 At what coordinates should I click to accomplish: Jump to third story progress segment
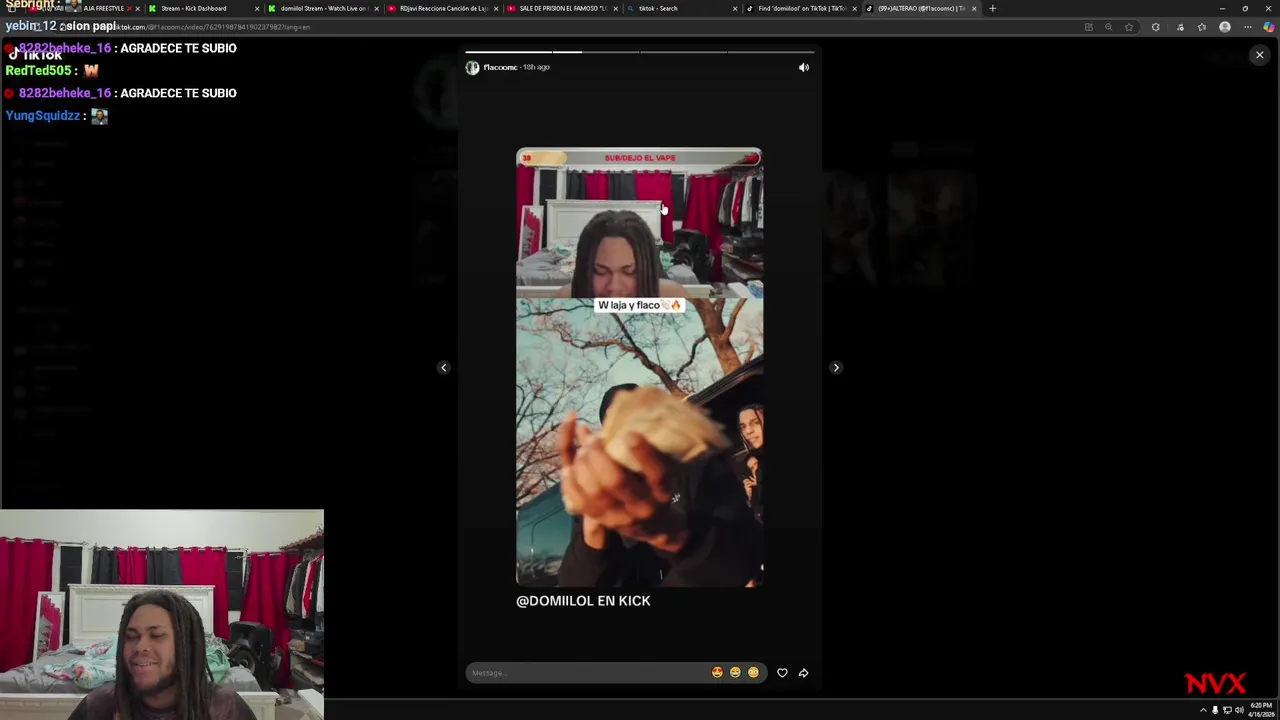click(x=682, y=51)
